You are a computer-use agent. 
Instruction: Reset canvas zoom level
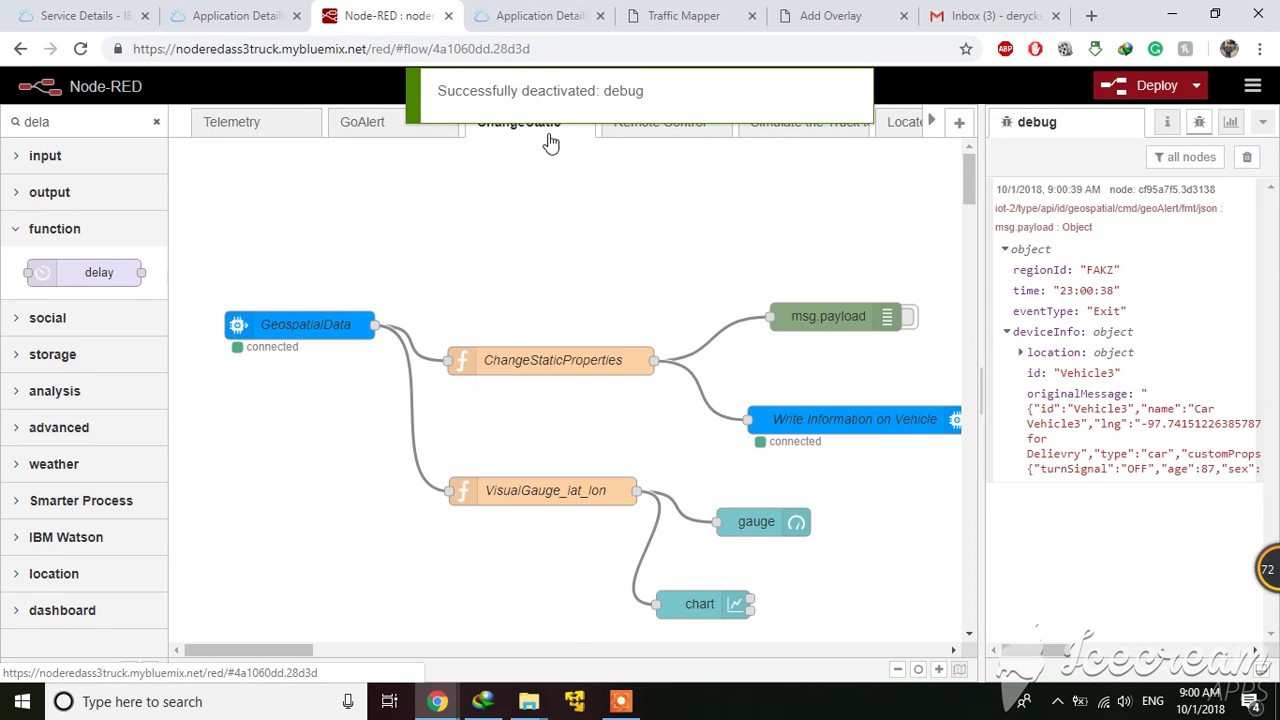918,670
